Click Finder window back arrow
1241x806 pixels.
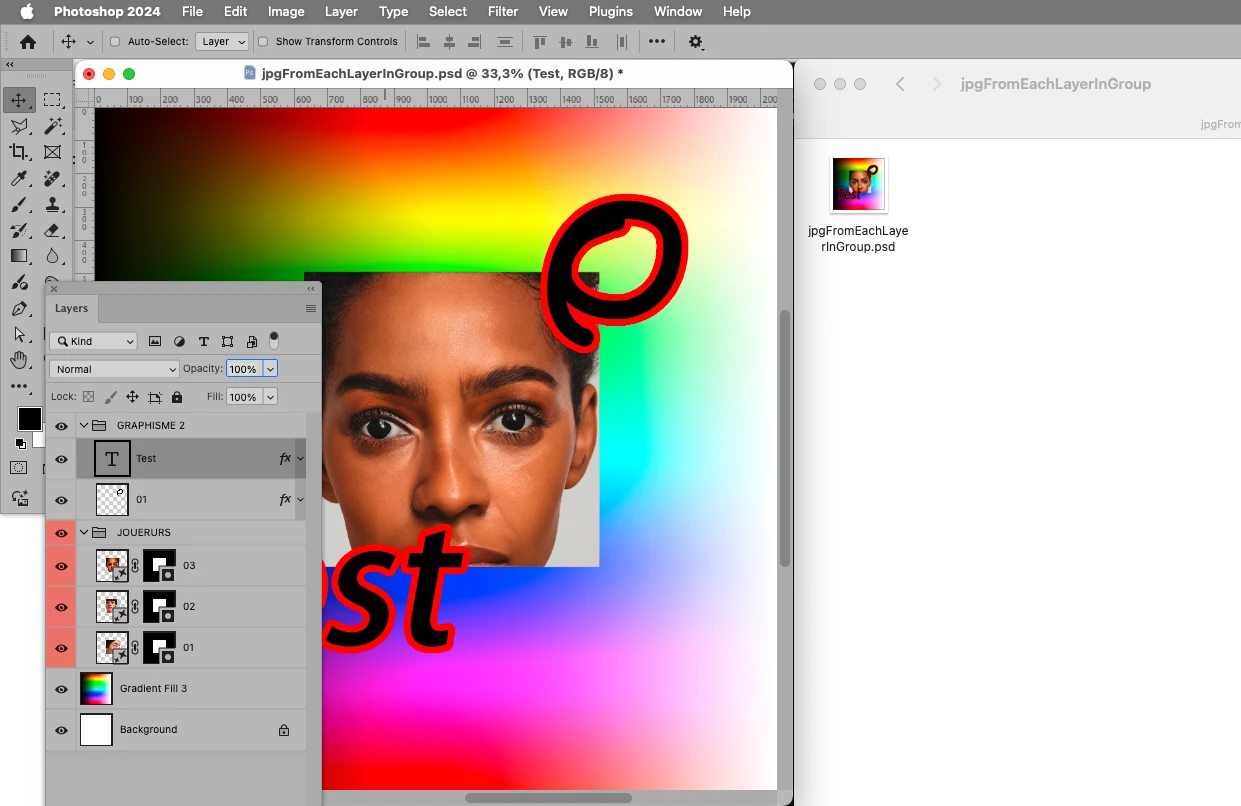pyautogui.click(x=900, y=84)
